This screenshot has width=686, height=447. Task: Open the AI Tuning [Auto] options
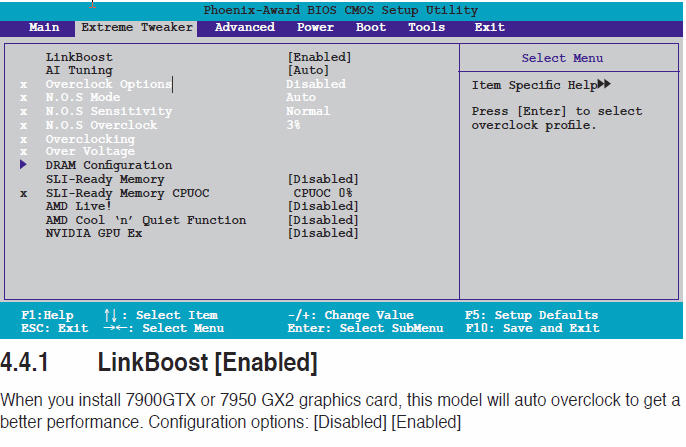click(308, 71)
